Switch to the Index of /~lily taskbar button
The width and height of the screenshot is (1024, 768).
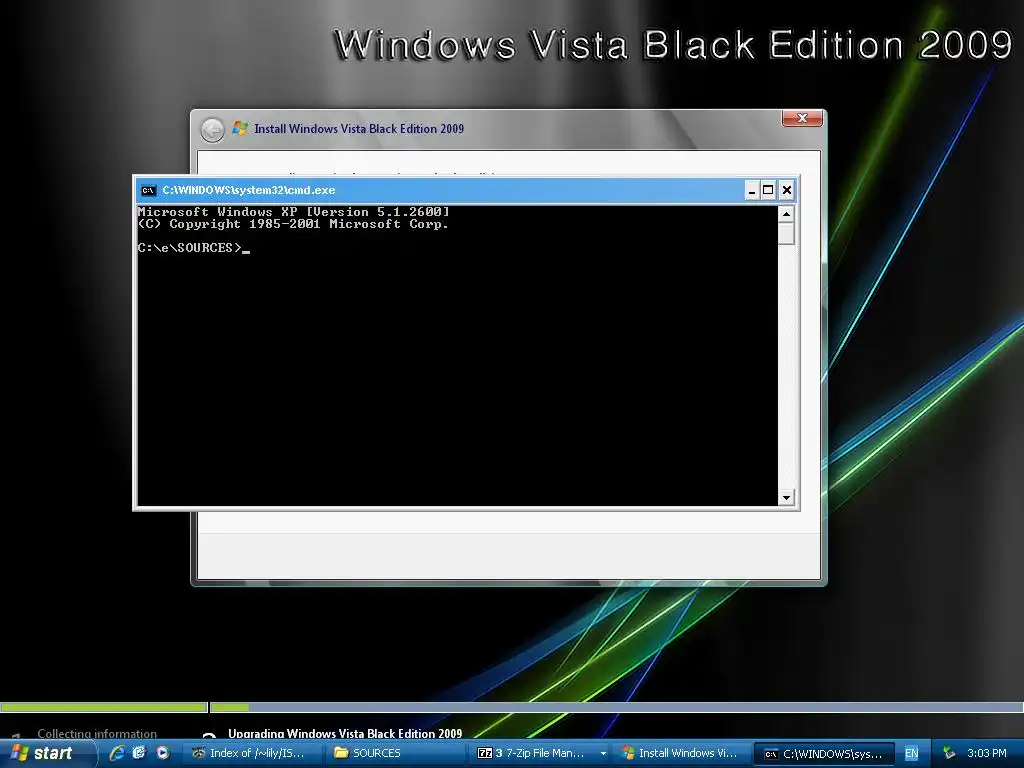click(252, 753)
